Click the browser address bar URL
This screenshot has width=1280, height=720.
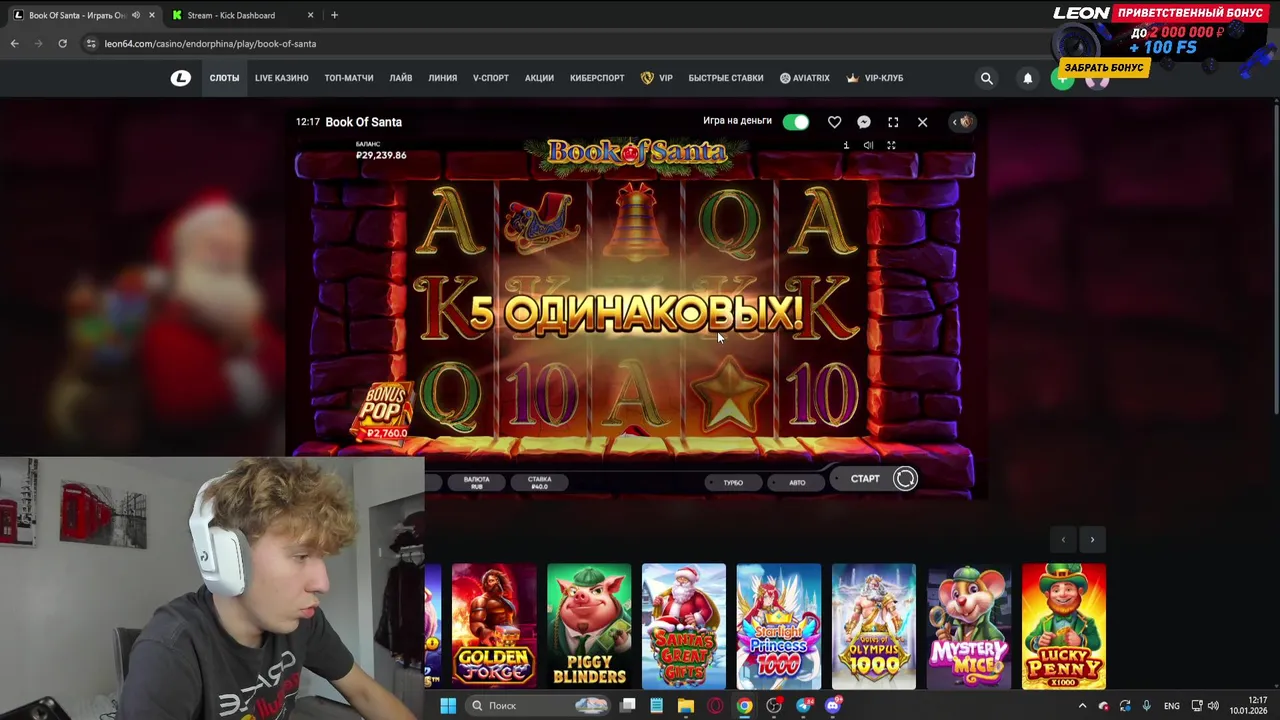210,44
